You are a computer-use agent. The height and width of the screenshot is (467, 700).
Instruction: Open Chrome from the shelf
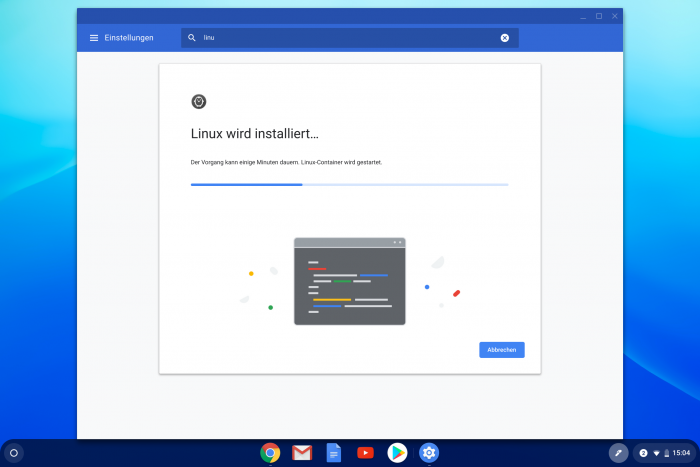(270, 453)
